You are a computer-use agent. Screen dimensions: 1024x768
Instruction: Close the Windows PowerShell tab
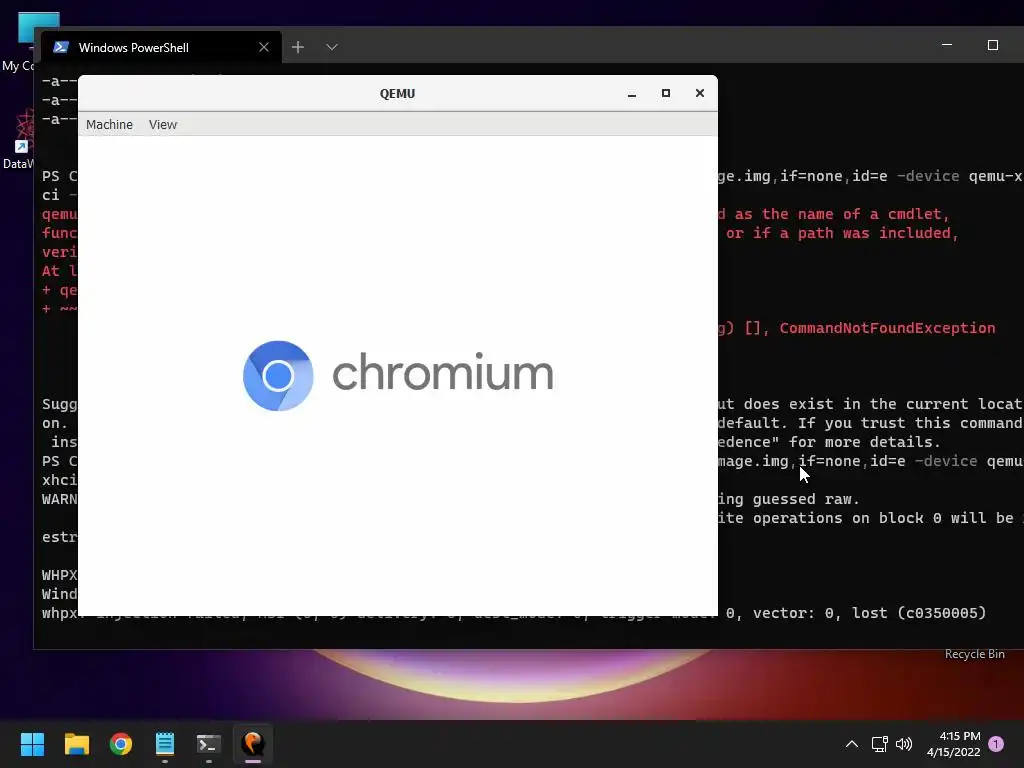pos(264,47)
